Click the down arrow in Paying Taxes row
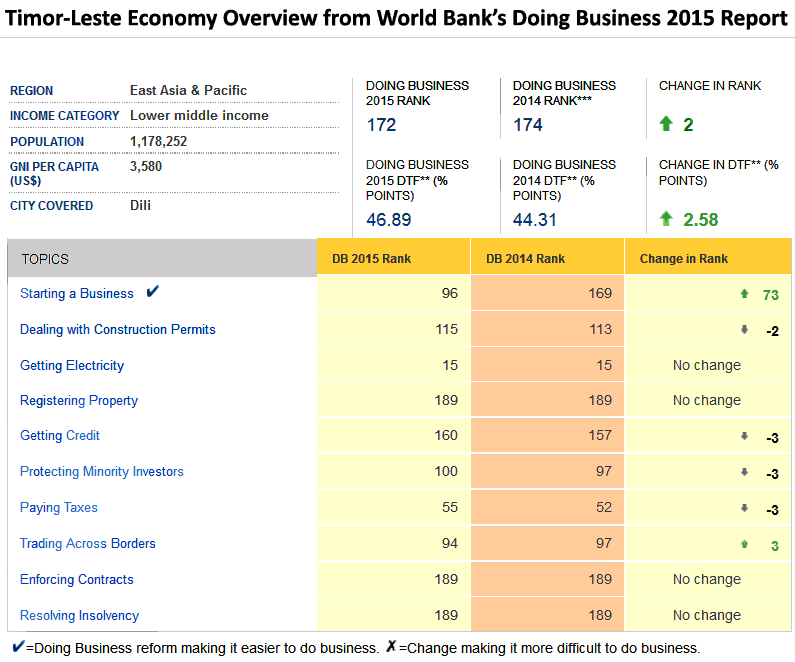 click(744, 508)
